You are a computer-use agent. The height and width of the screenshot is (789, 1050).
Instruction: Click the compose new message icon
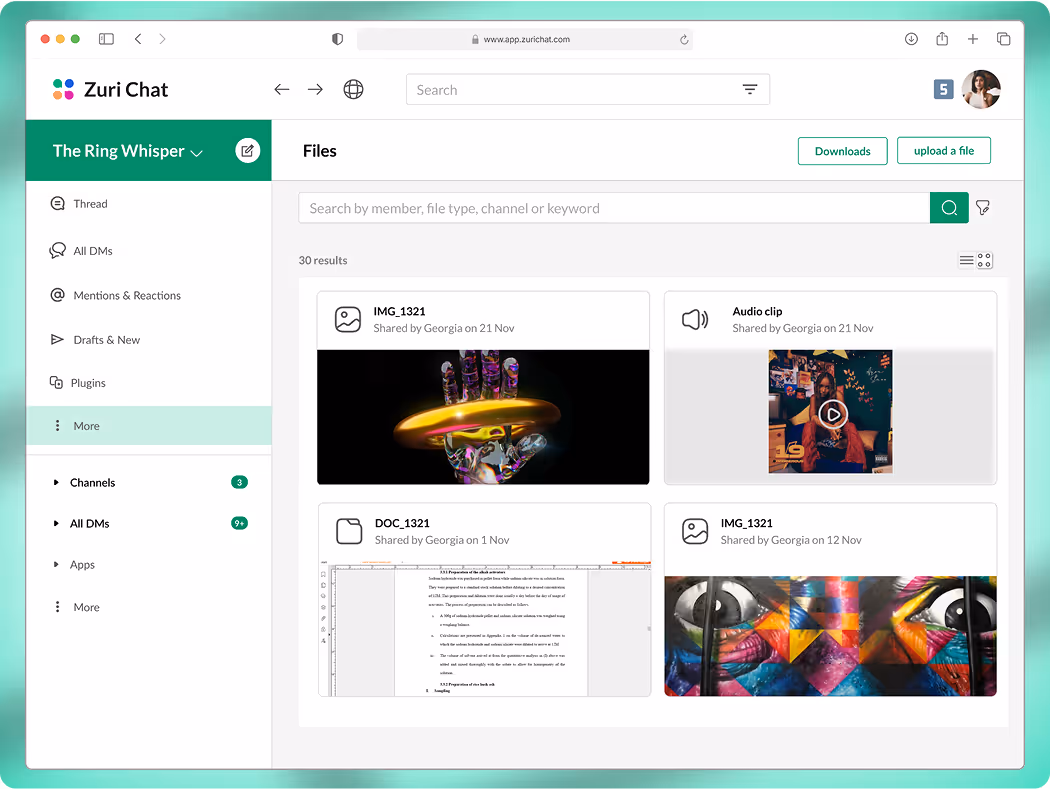pyautogui.click(x=247, y=151)
